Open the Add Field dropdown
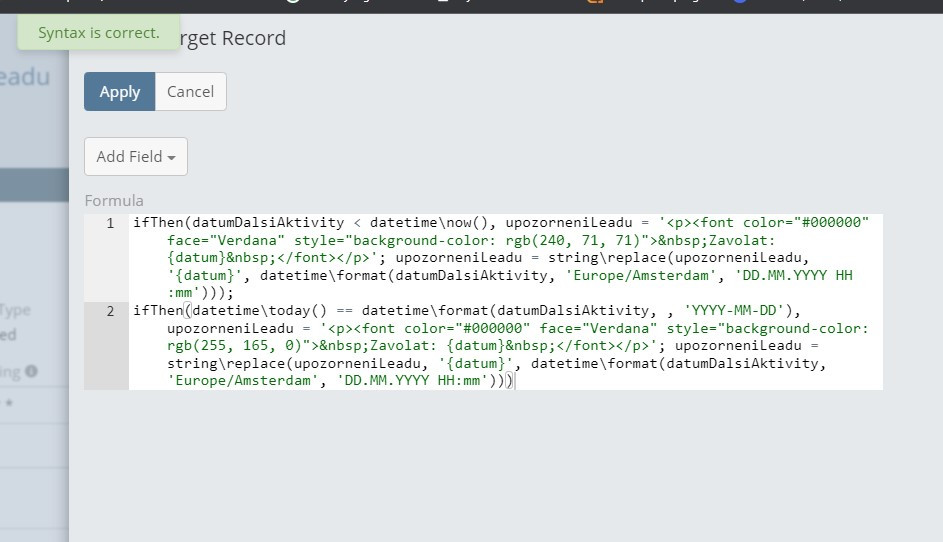Screen dimensions: 943x542 136,156
